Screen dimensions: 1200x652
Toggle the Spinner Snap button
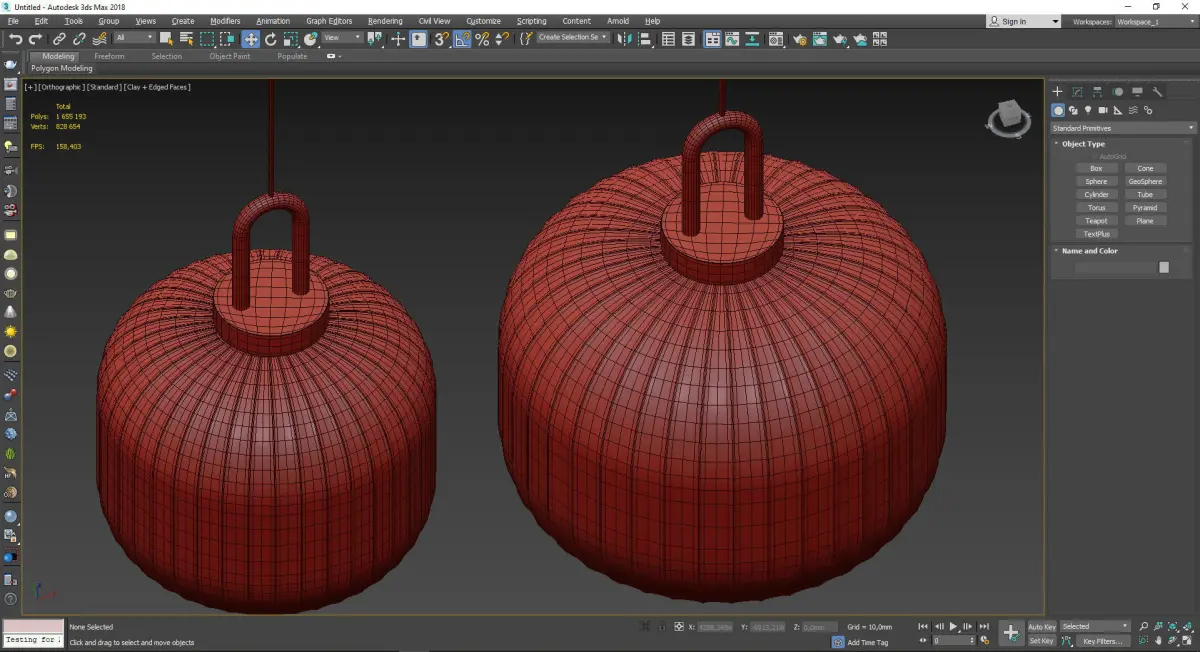[502, 39]
